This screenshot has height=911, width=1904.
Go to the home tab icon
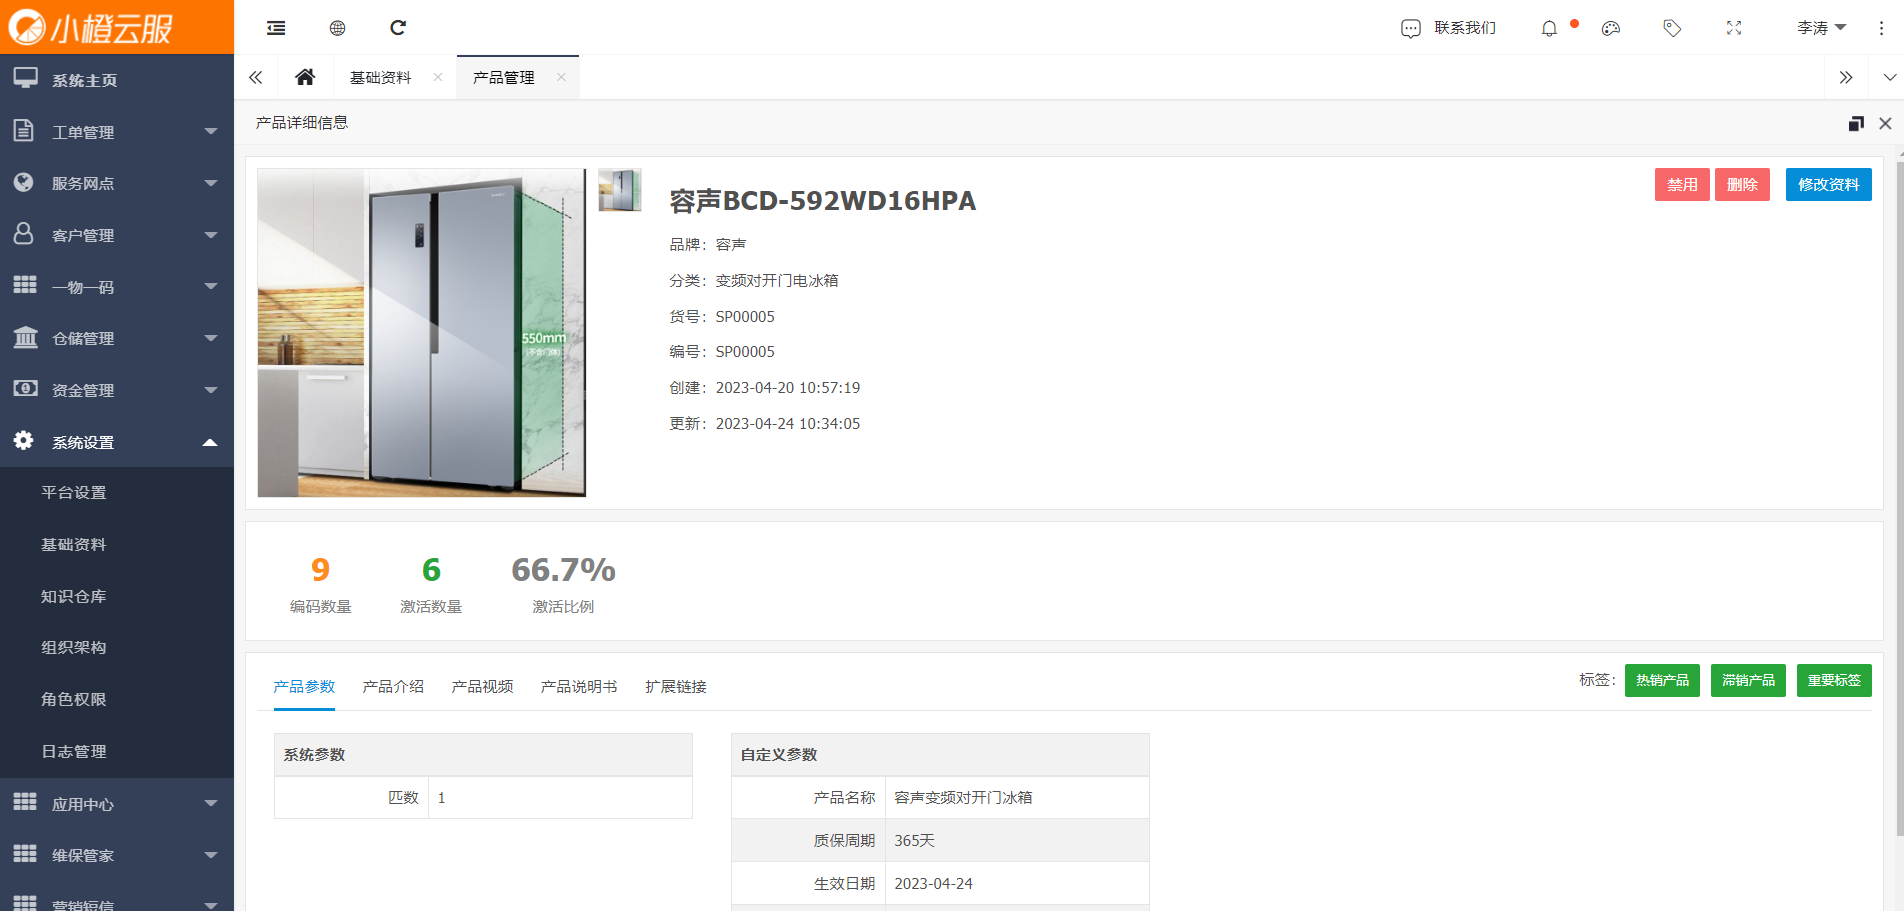pyautogui.click(x=305, y=77)
